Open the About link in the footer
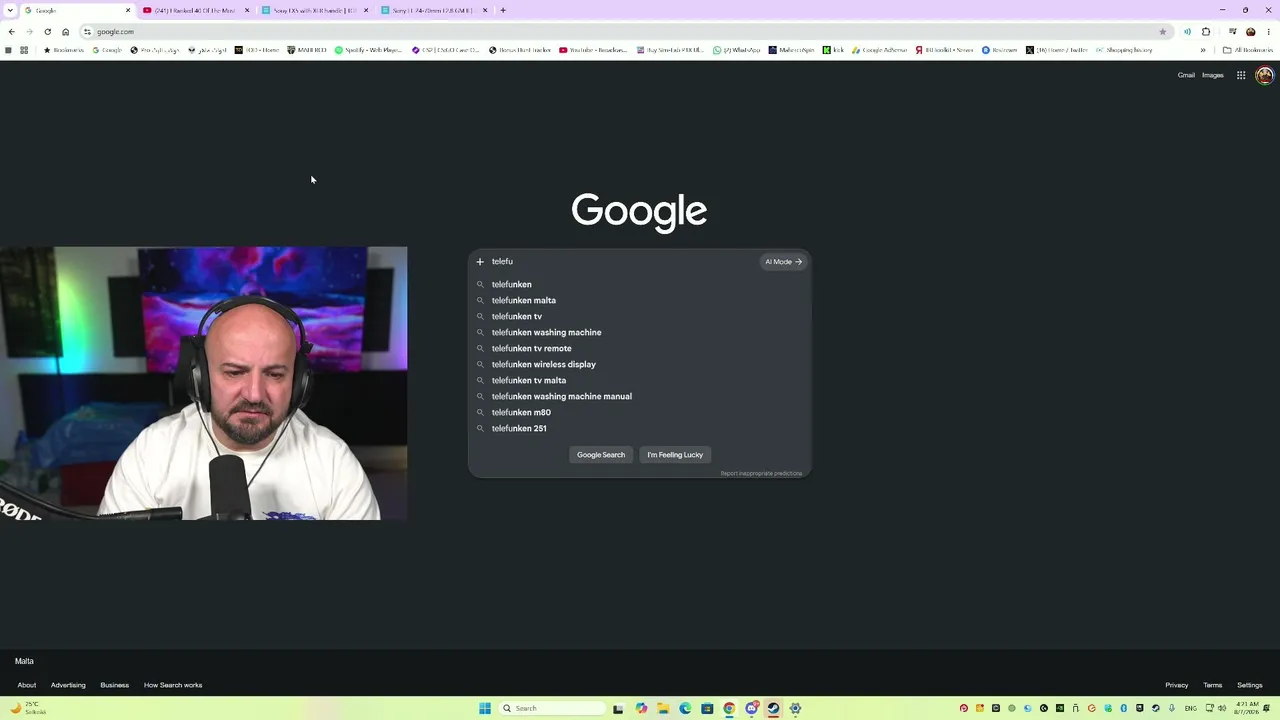The width and height of the screenshot is (1280, 720). (x=27, y=685)
